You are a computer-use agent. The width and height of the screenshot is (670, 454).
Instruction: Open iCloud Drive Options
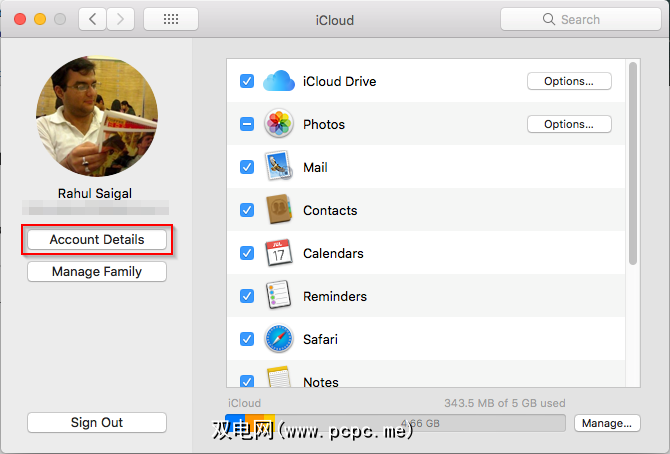569,81
